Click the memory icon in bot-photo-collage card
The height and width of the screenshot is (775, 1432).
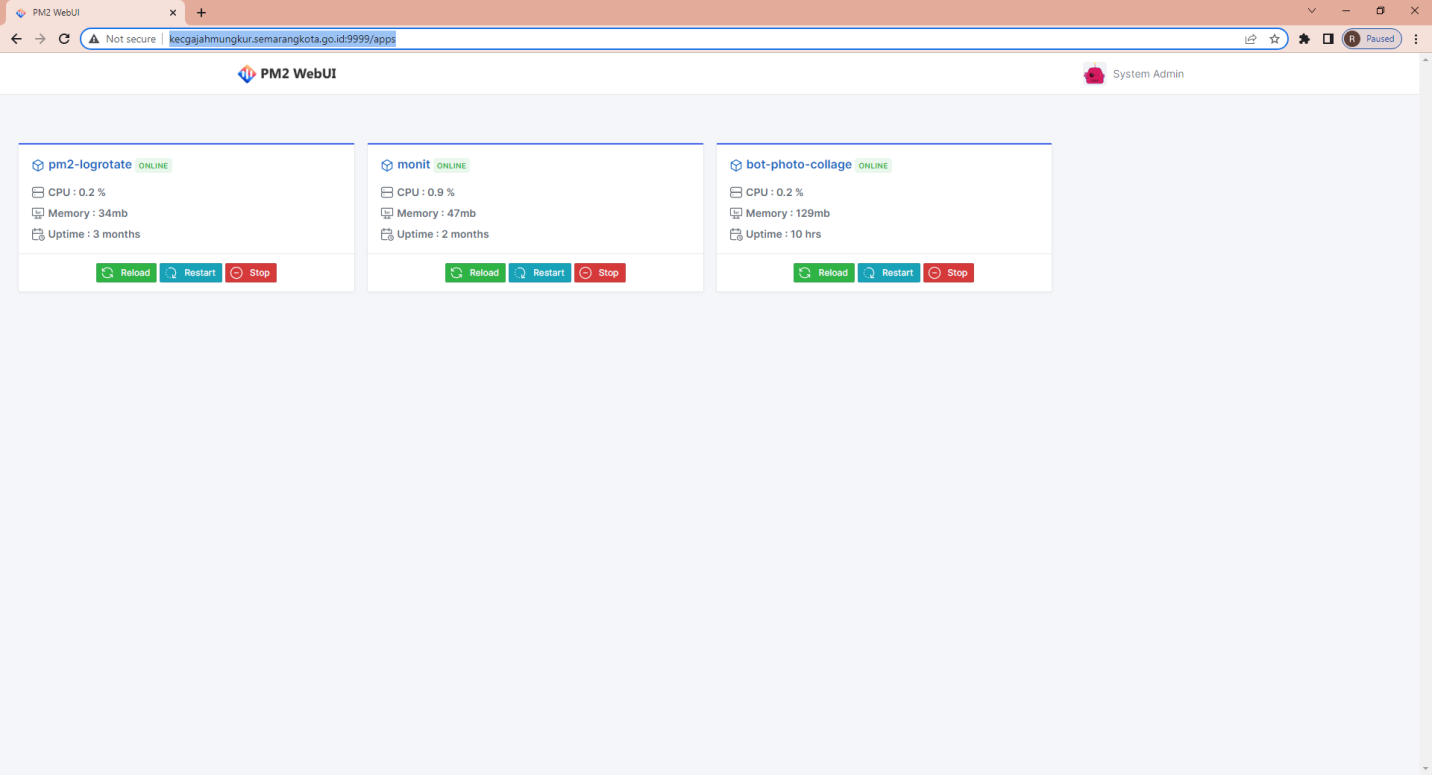(x=736, y=213)
